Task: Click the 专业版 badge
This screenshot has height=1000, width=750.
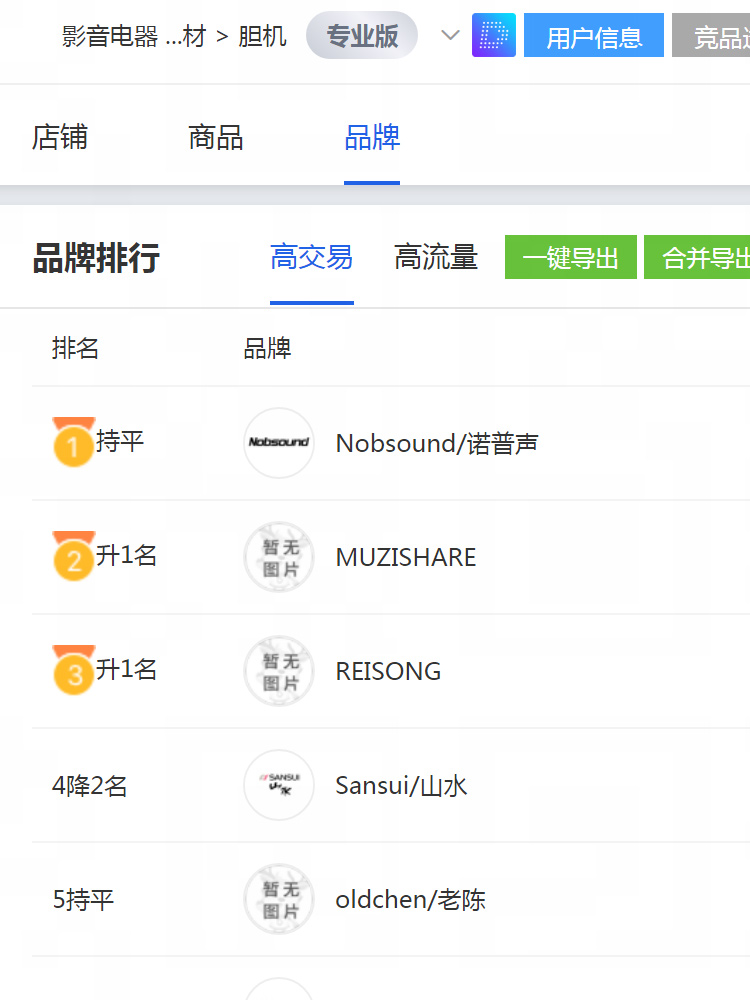Action: pos(362,35)
